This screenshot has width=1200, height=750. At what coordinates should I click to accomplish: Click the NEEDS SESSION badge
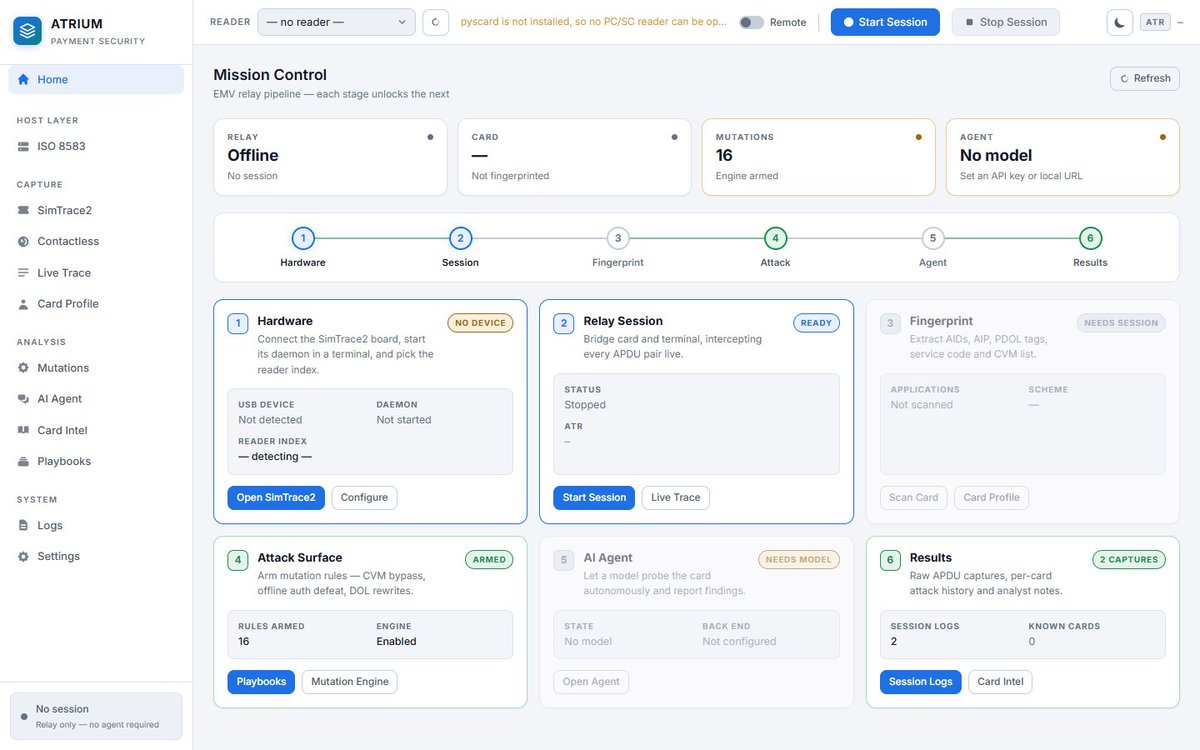point(1121,323)
